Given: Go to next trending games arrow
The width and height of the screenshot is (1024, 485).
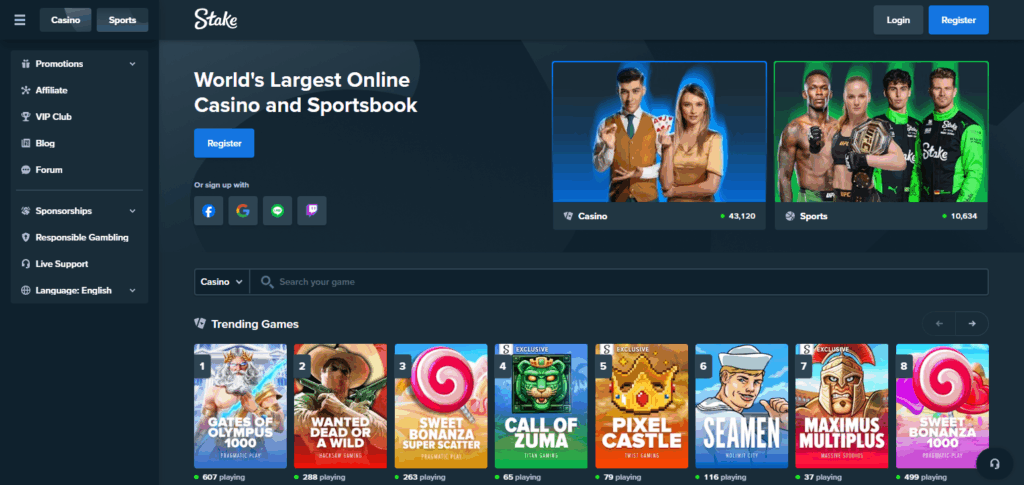Looking at the screenshot, I should click(972, 324).
